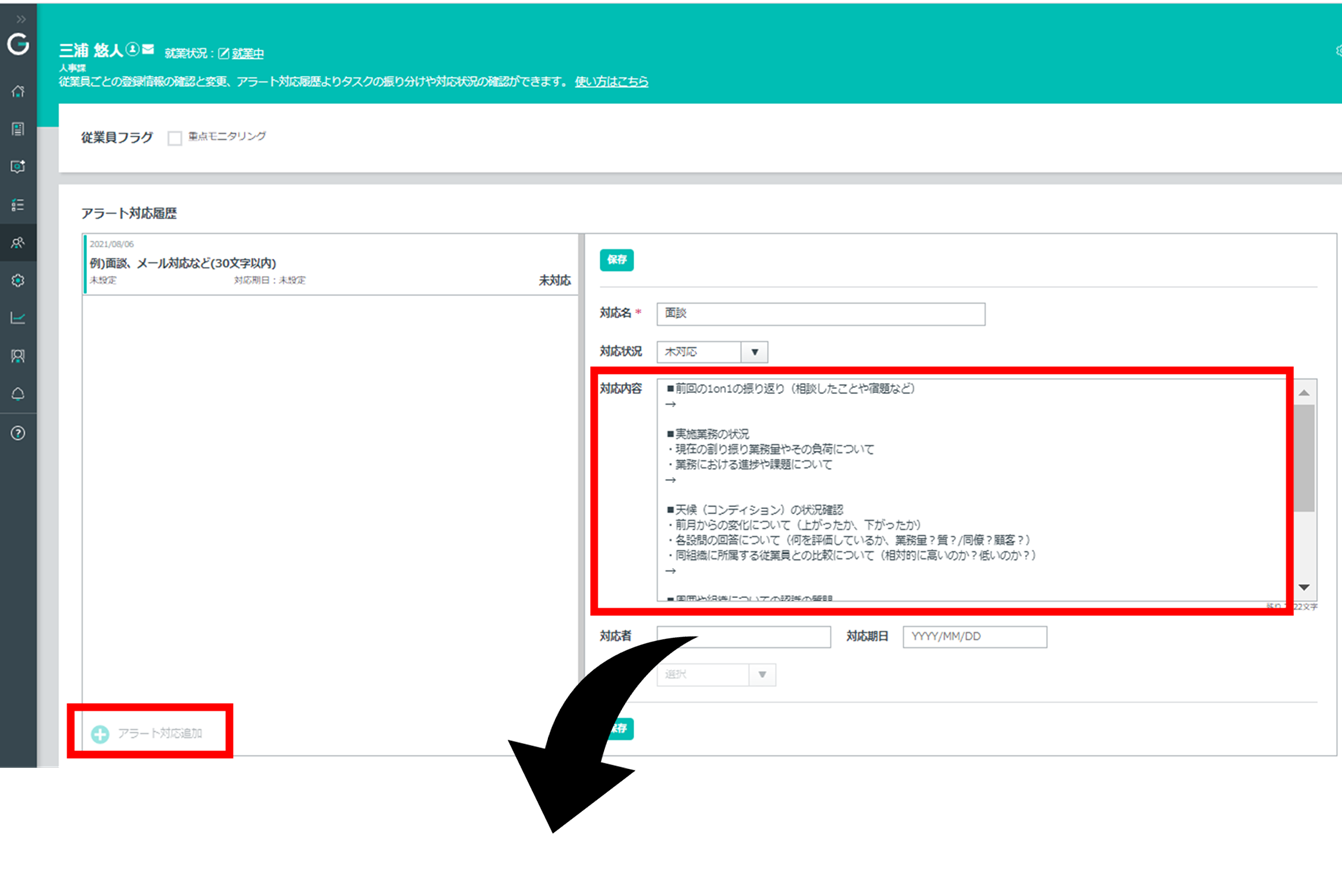The image size is (1342, 890).
Task: Click the 対応者 input field
Action: pyautogui.click(x=744, y=637)
